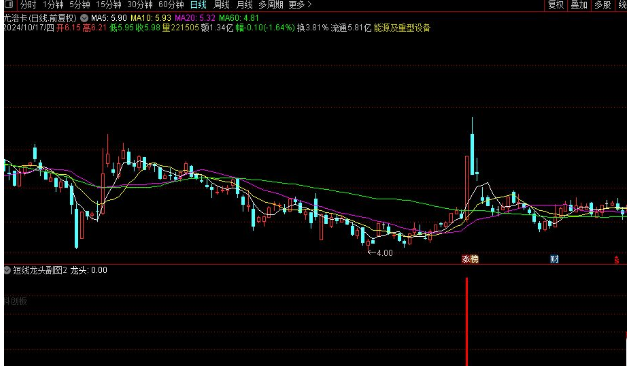
Task: Click the blue 财 marker on timeline
Action: click(x=554, y=259)
